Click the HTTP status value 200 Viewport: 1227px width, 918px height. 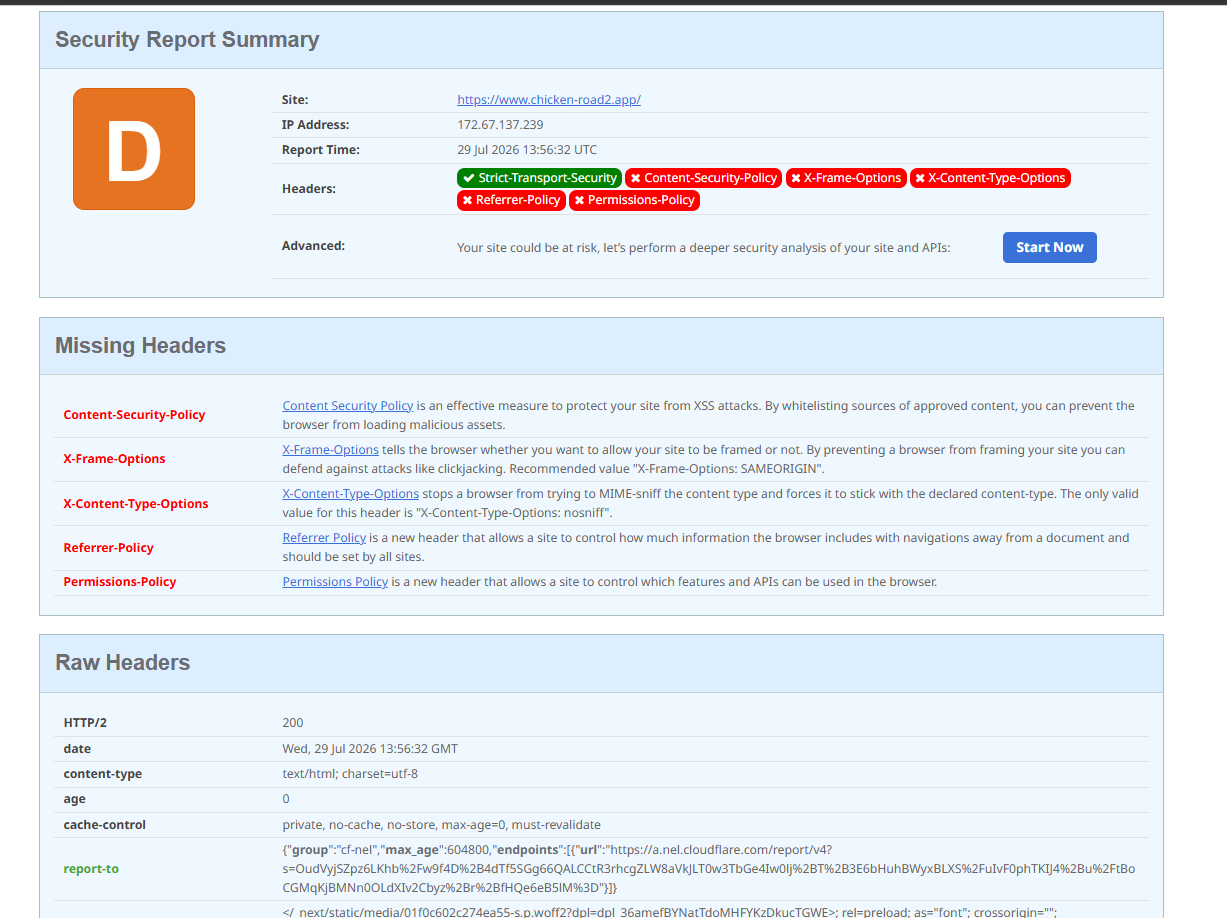[293, 723]
